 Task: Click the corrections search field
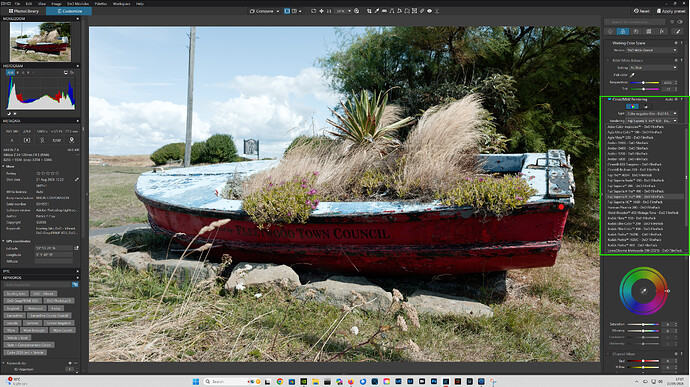coord(635,22)
